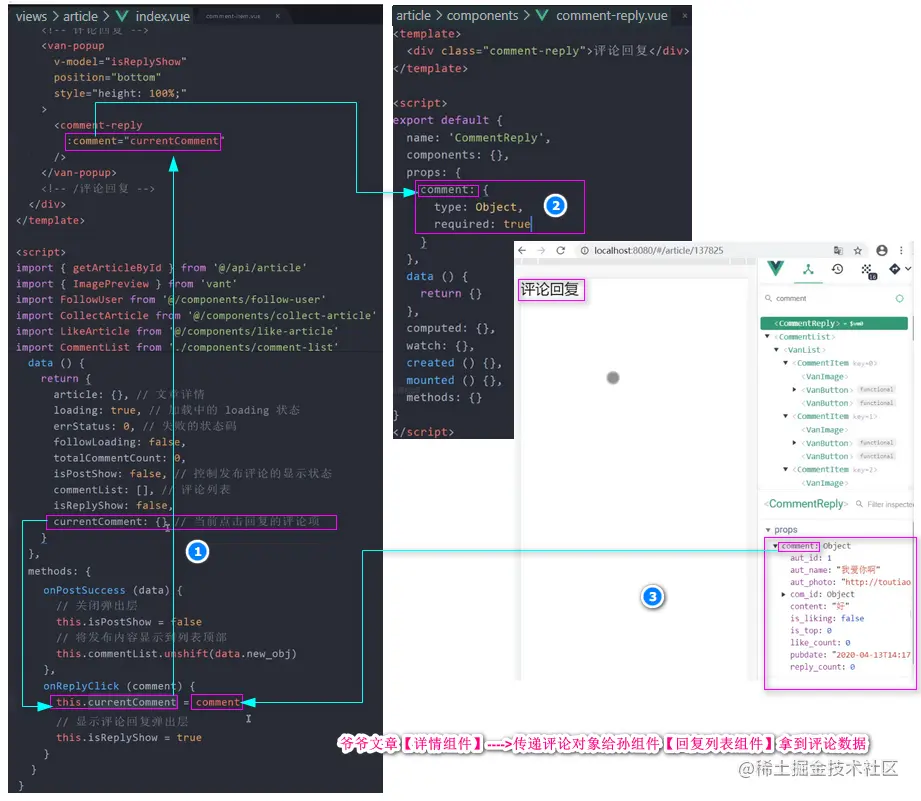921x801 pixels.
Task: Switch to the comment-item.vue editor tab
Action: (233, 16)
